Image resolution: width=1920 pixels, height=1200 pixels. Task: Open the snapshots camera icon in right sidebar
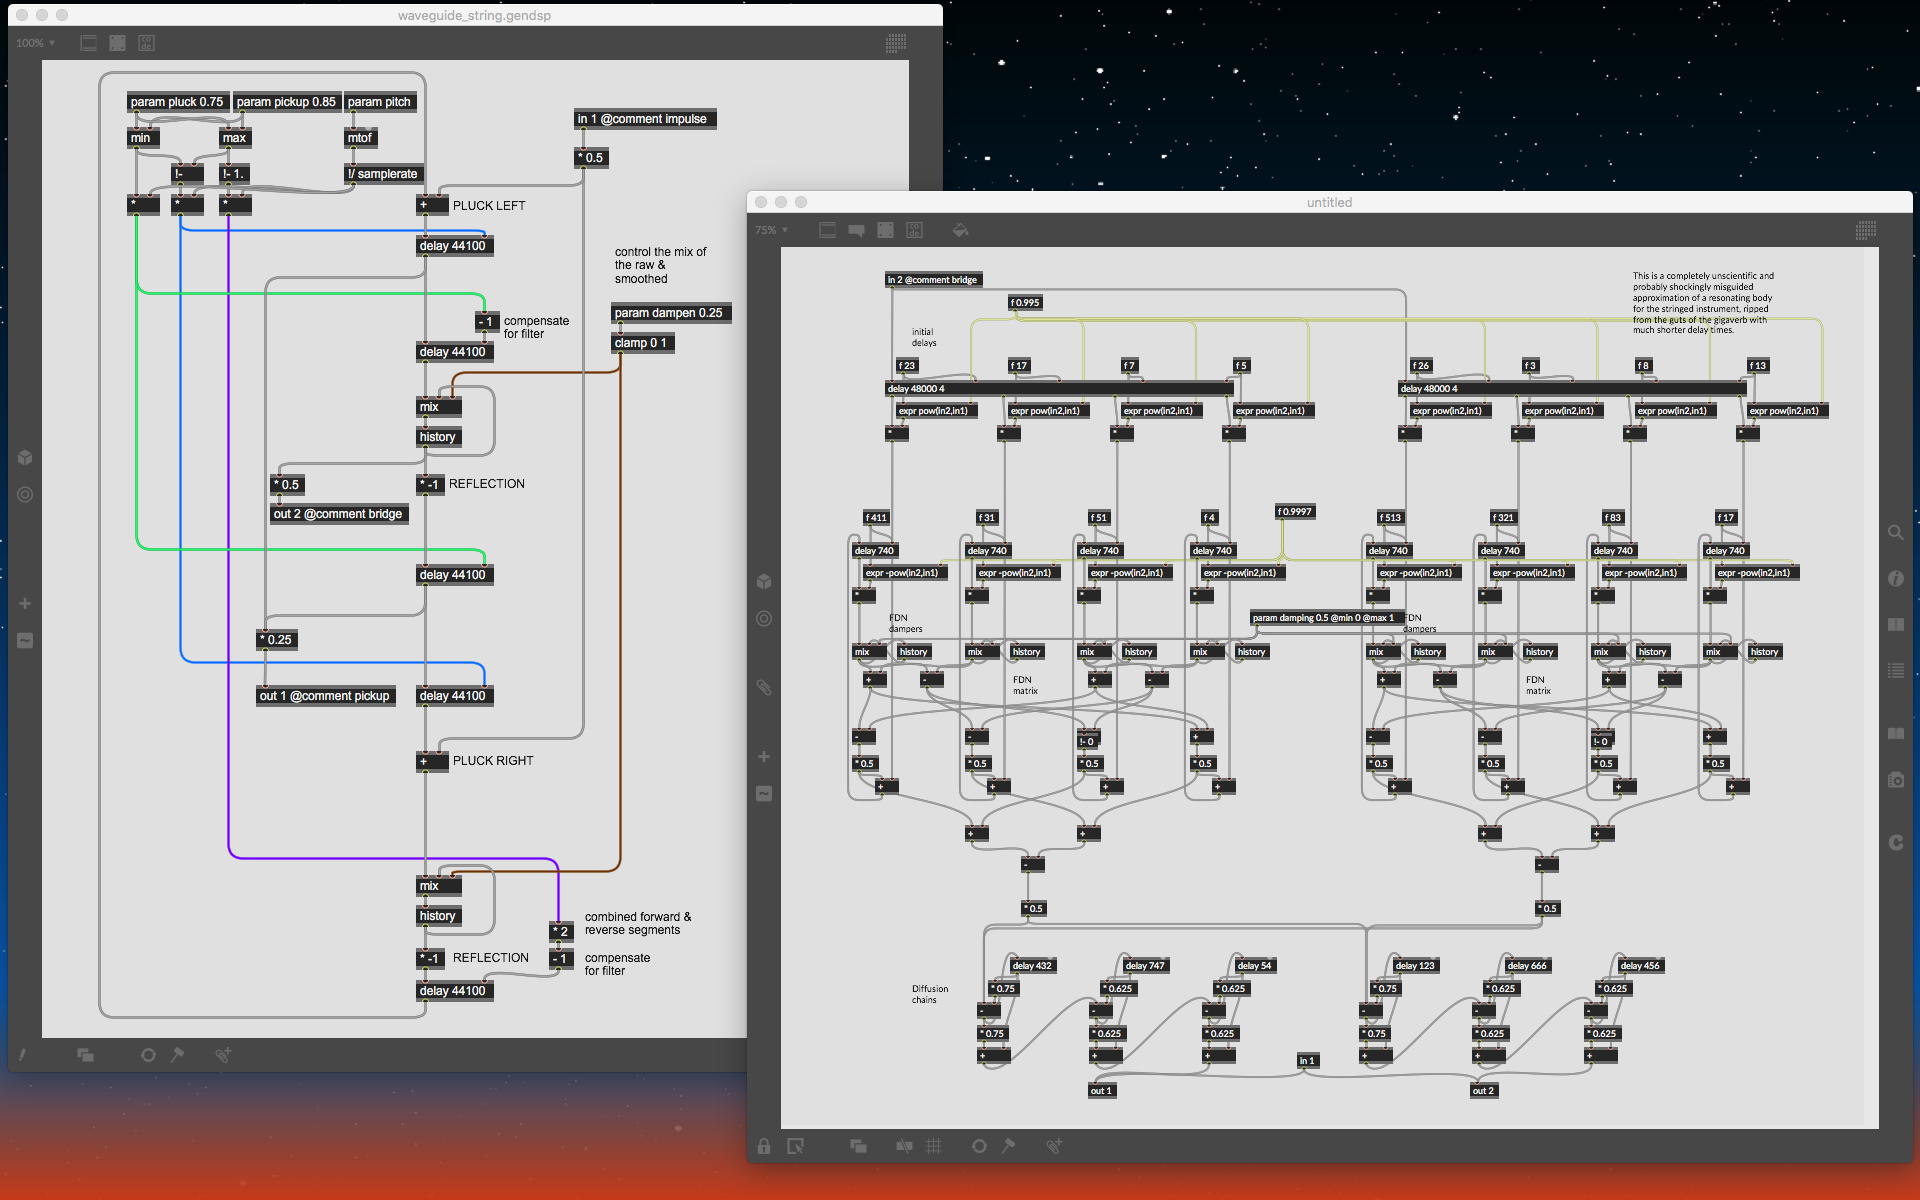coord(1895,780)
